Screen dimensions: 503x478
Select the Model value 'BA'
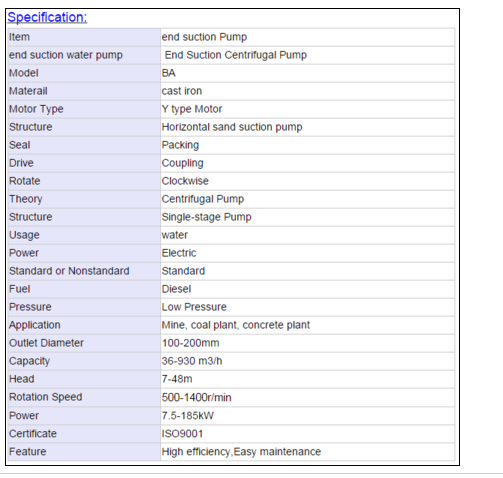[168, 73]
